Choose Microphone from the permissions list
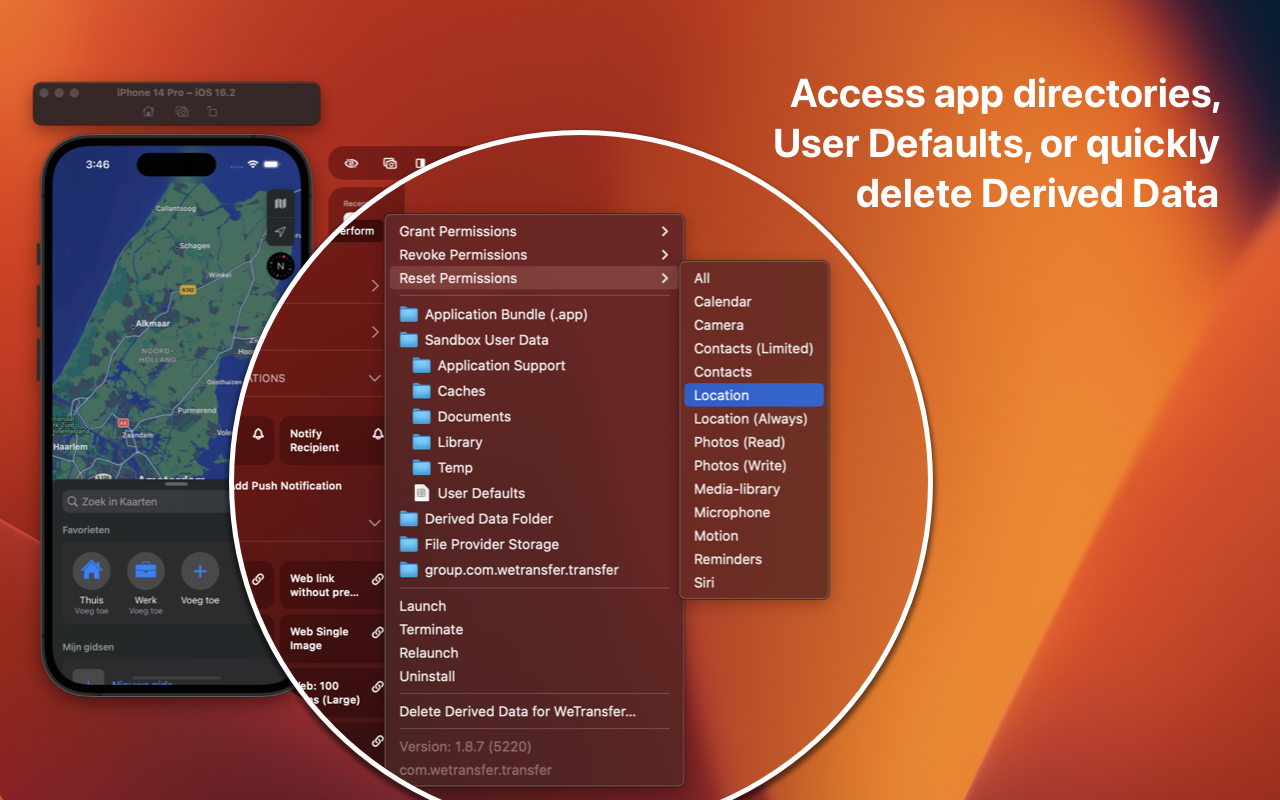The image size is (1280, 800). coord(732,512)
